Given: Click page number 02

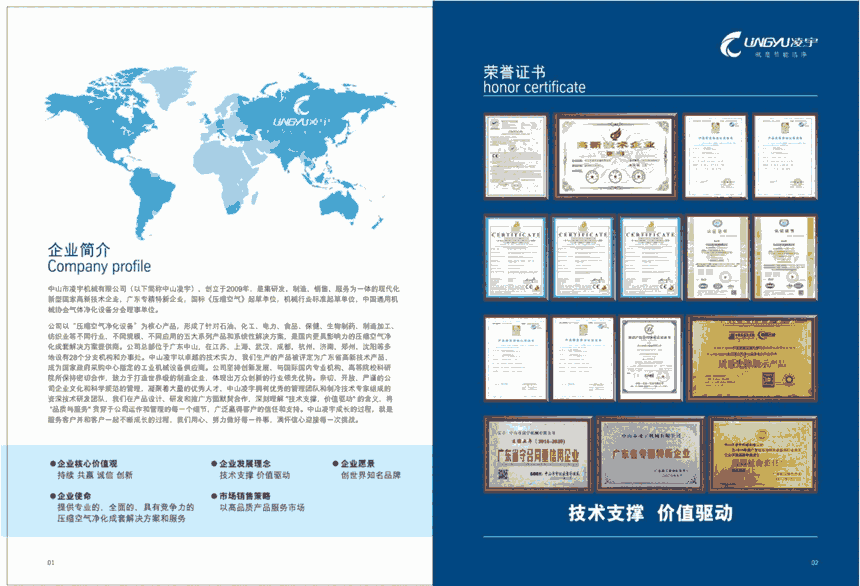Looking at the screenshot, I should click(x=814, y=562).
